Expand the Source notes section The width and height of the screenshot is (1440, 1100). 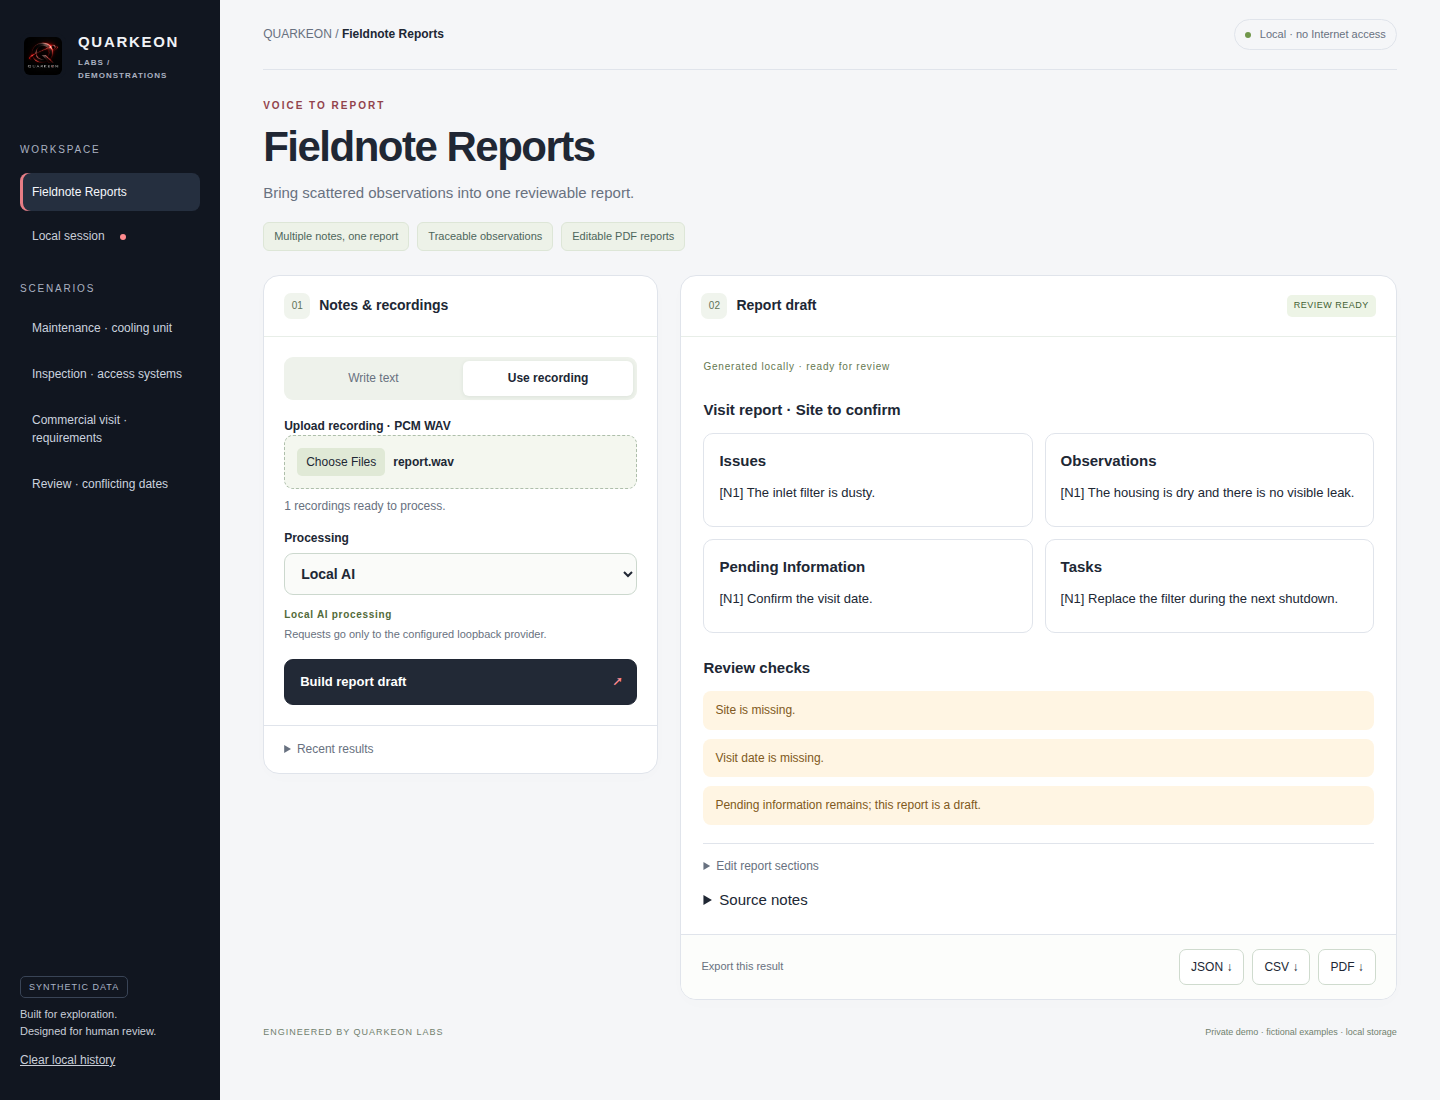point(755,900)
